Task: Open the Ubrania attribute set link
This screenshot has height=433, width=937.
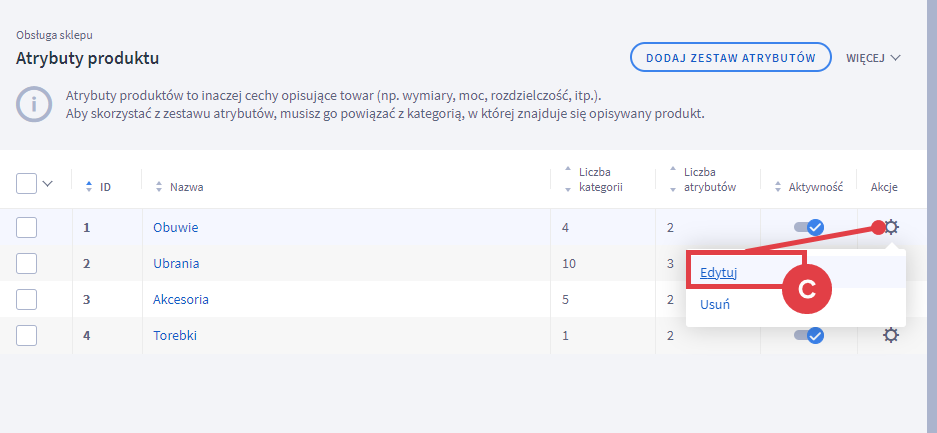Action: pos(176,263)
